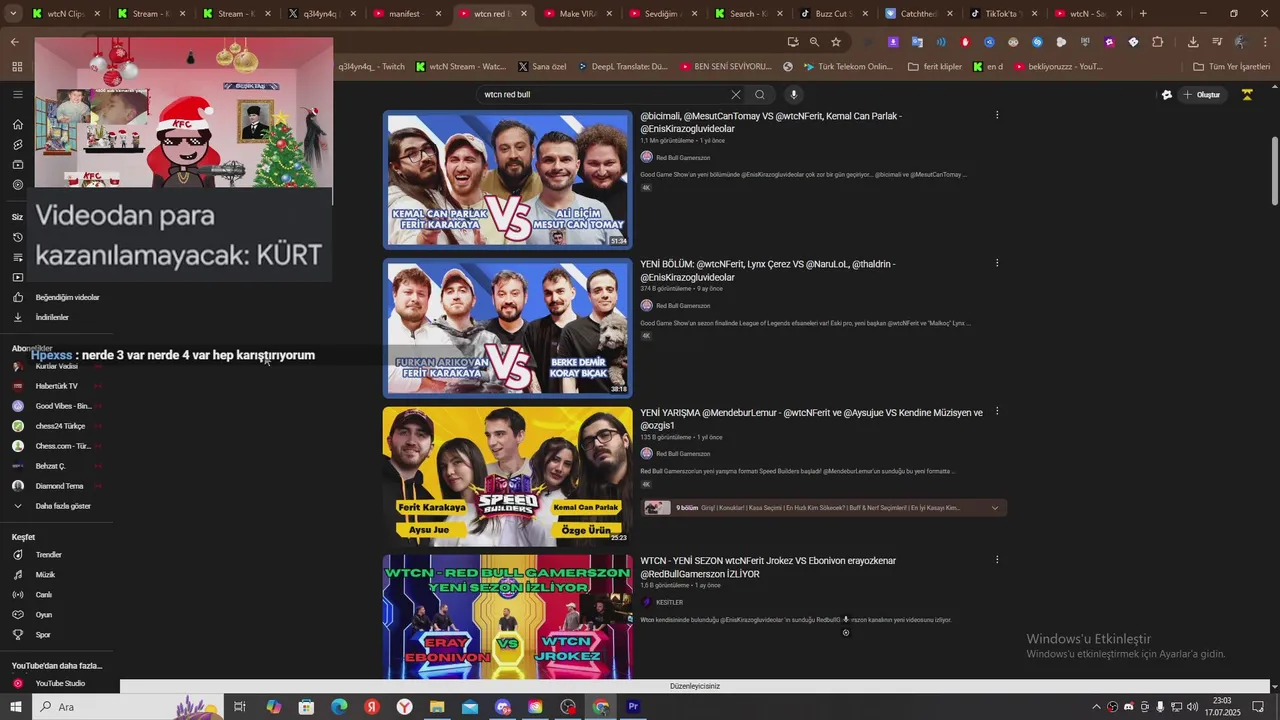Open the YouTube hamburger menu
Screen dimensions: 1280x720
tap(17, 94)
